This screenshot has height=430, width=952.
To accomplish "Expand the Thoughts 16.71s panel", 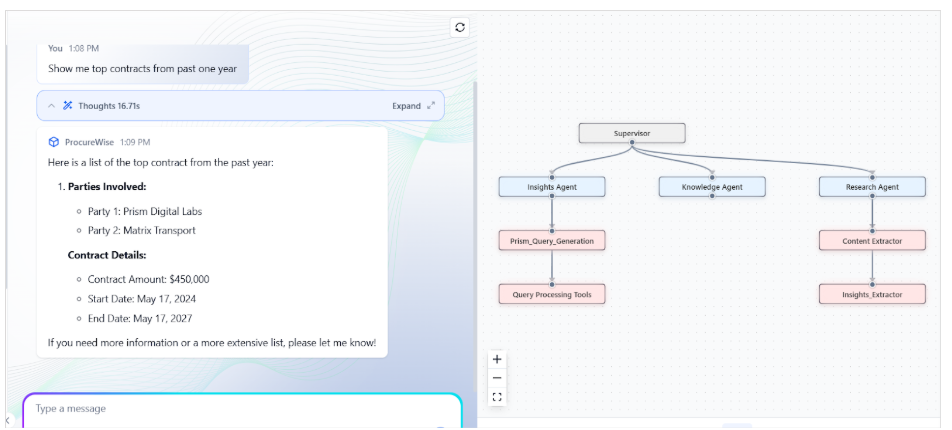I will coord(406,106).
